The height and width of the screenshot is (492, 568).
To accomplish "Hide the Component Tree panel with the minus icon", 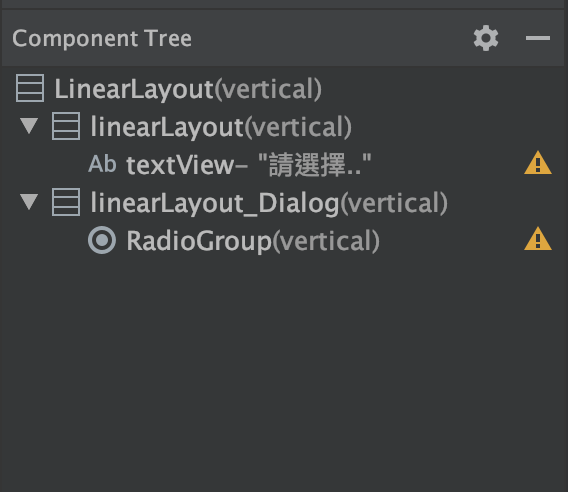I will tap(538, 38).
